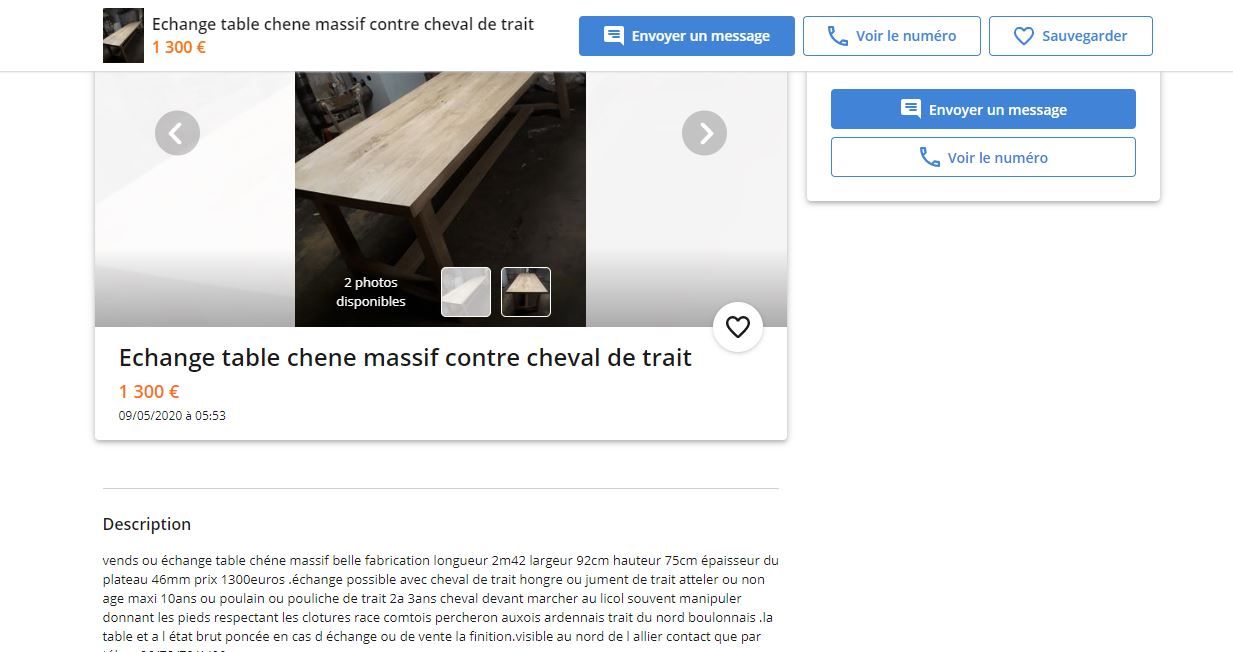Open the main oak table photo
Image resolution: width=1233 pixels, height=652 pixels.
[x=440, y=199]
